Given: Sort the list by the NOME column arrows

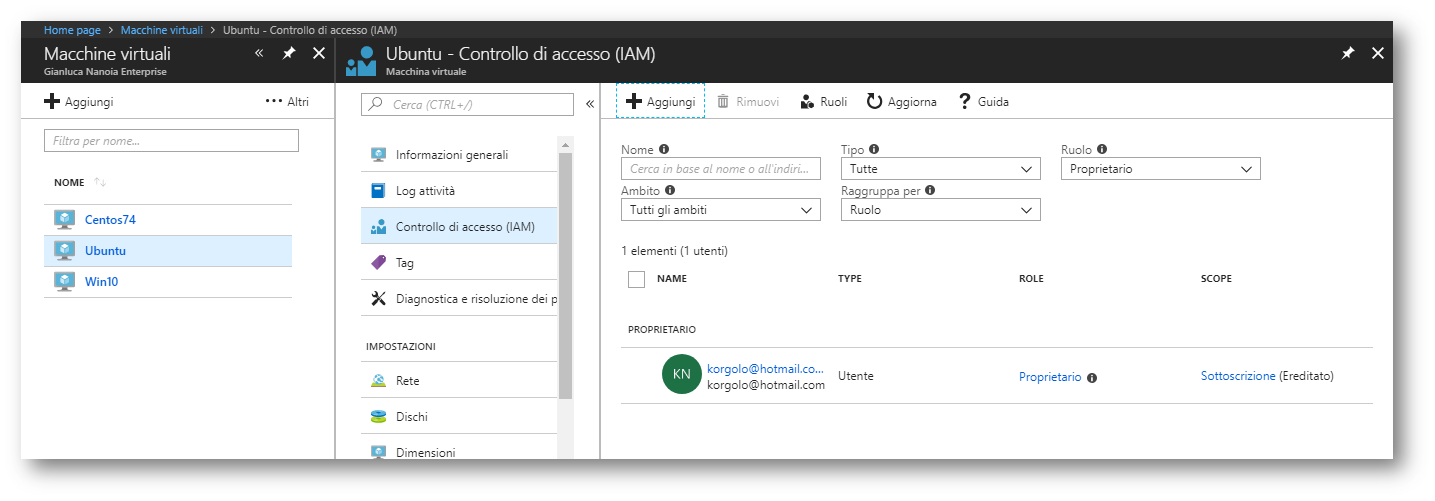Looking at the screenshot, I should tap(100, 182).
